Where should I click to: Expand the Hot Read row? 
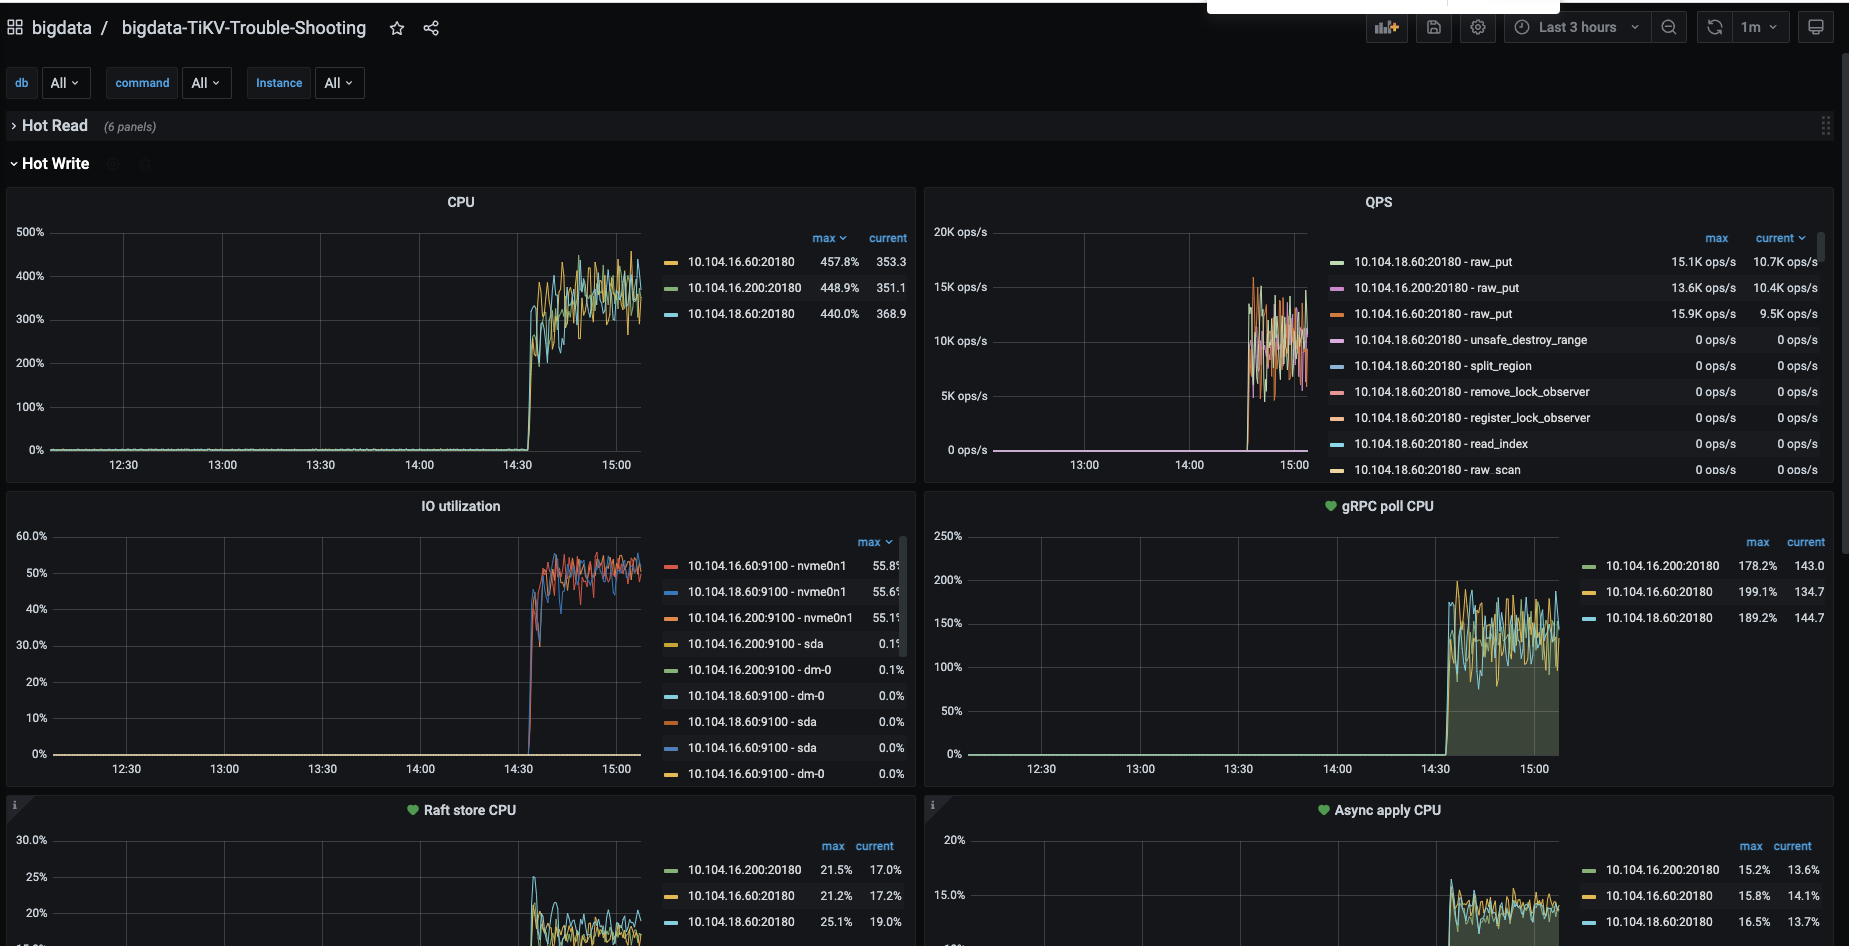tap(54, 126)
